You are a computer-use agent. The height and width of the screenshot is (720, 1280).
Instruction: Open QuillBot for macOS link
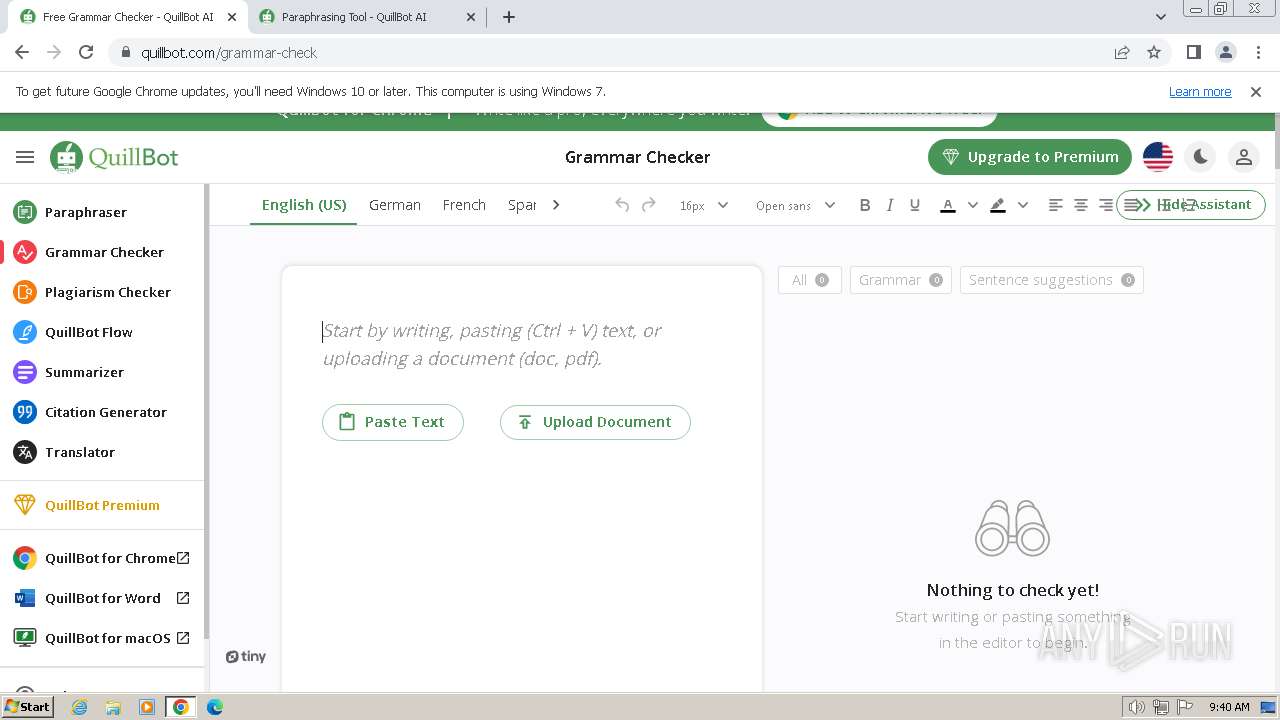click(102, 638)
